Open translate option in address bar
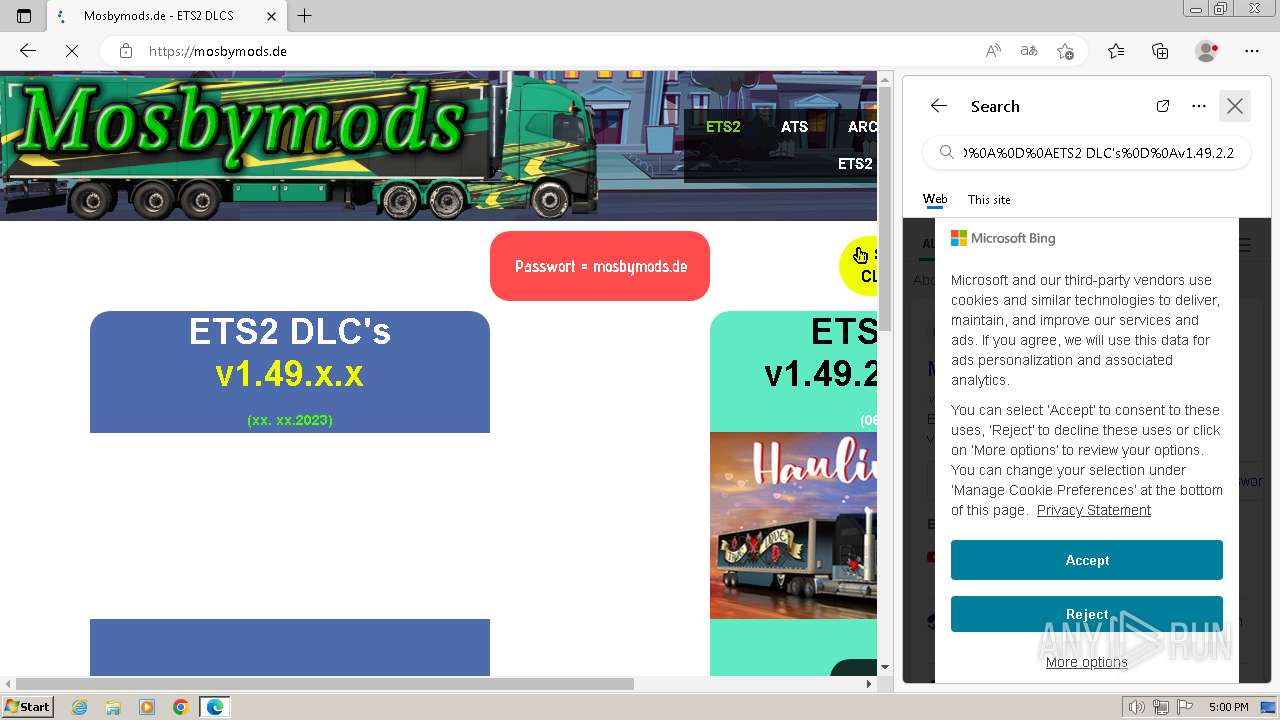1280x720 pixels. click(1029, 51)
